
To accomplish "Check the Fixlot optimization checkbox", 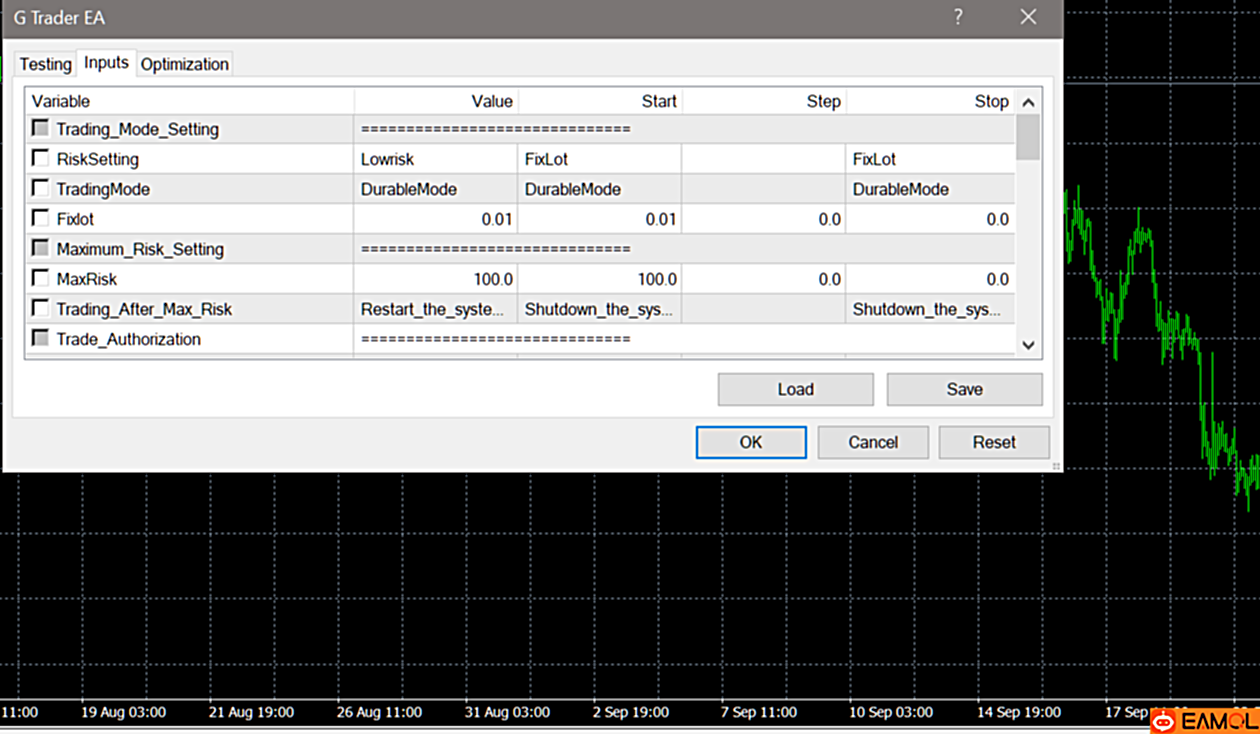I will pos(40,218).
